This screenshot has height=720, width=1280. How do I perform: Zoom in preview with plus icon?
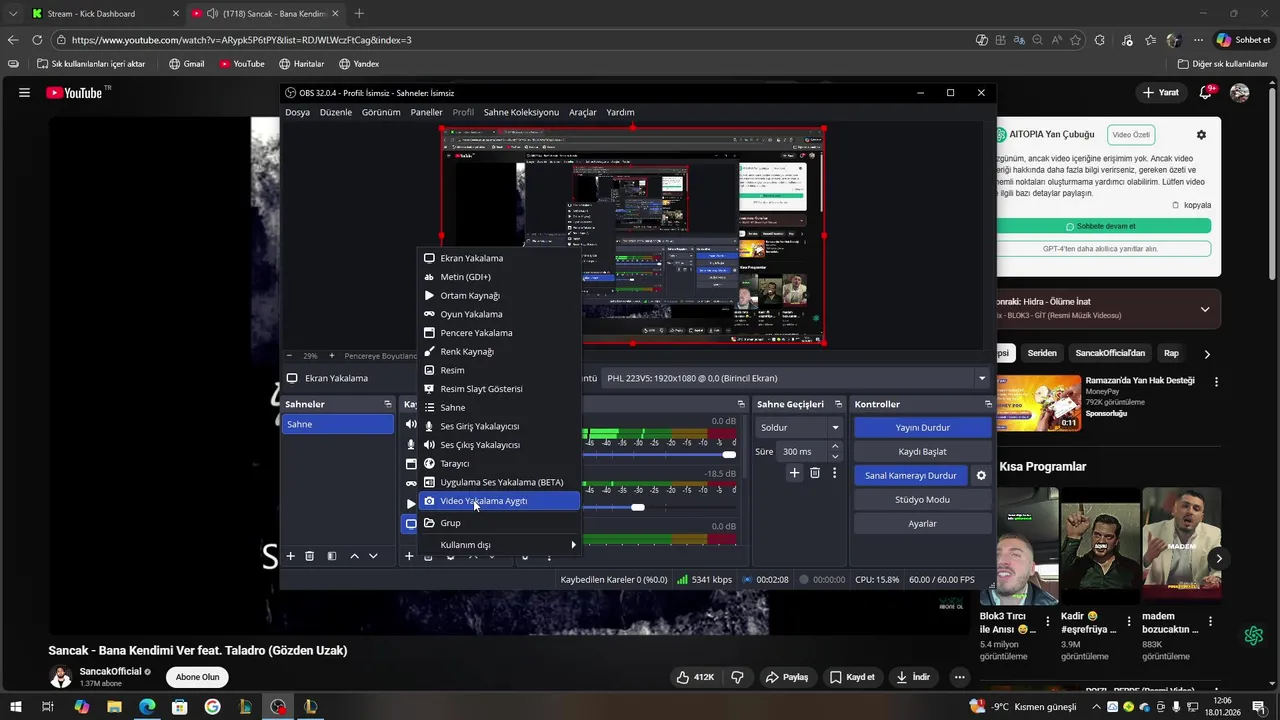(x=331, y=356)
